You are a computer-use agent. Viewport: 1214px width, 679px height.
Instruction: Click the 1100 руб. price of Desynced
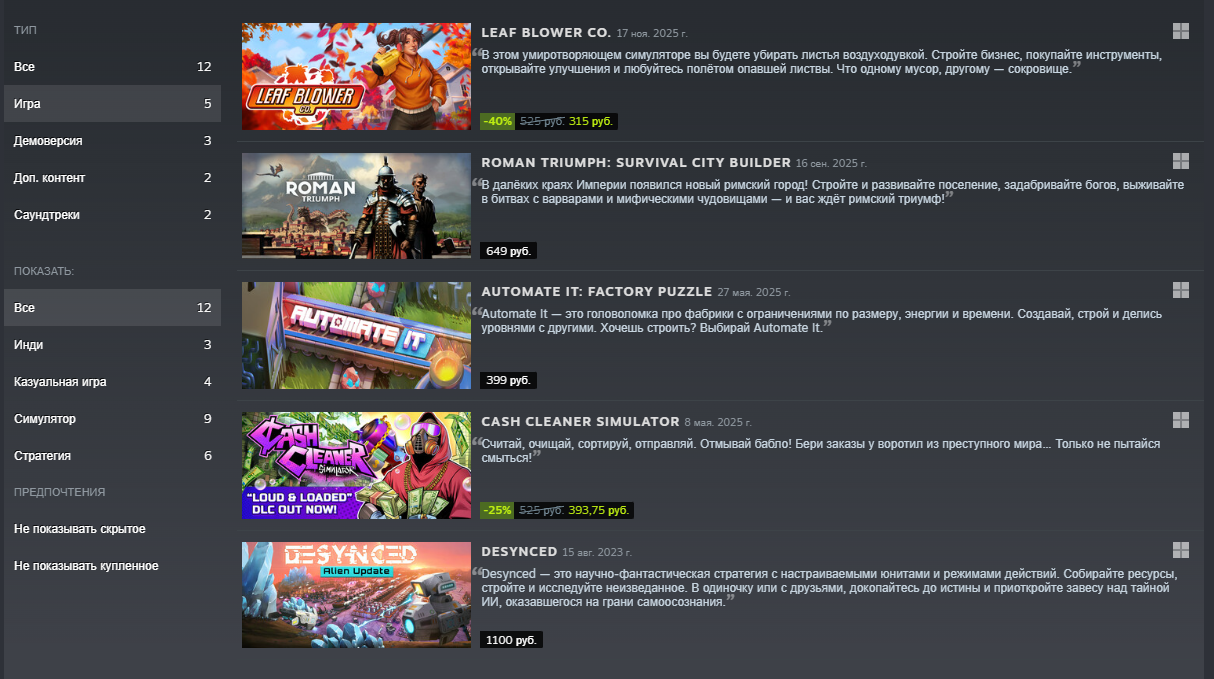click(x=512, y=639)
